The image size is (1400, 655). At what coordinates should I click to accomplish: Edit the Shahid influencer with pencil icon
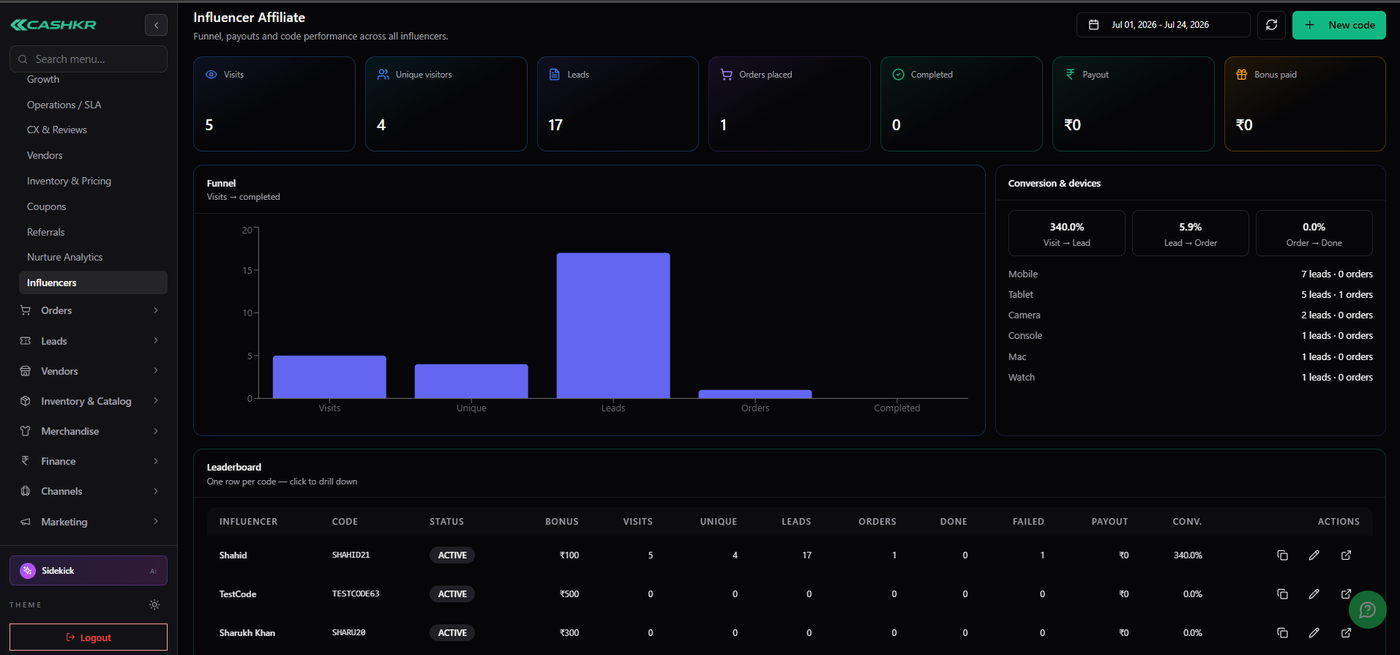pyautogui.click(x=1314, y=555)
